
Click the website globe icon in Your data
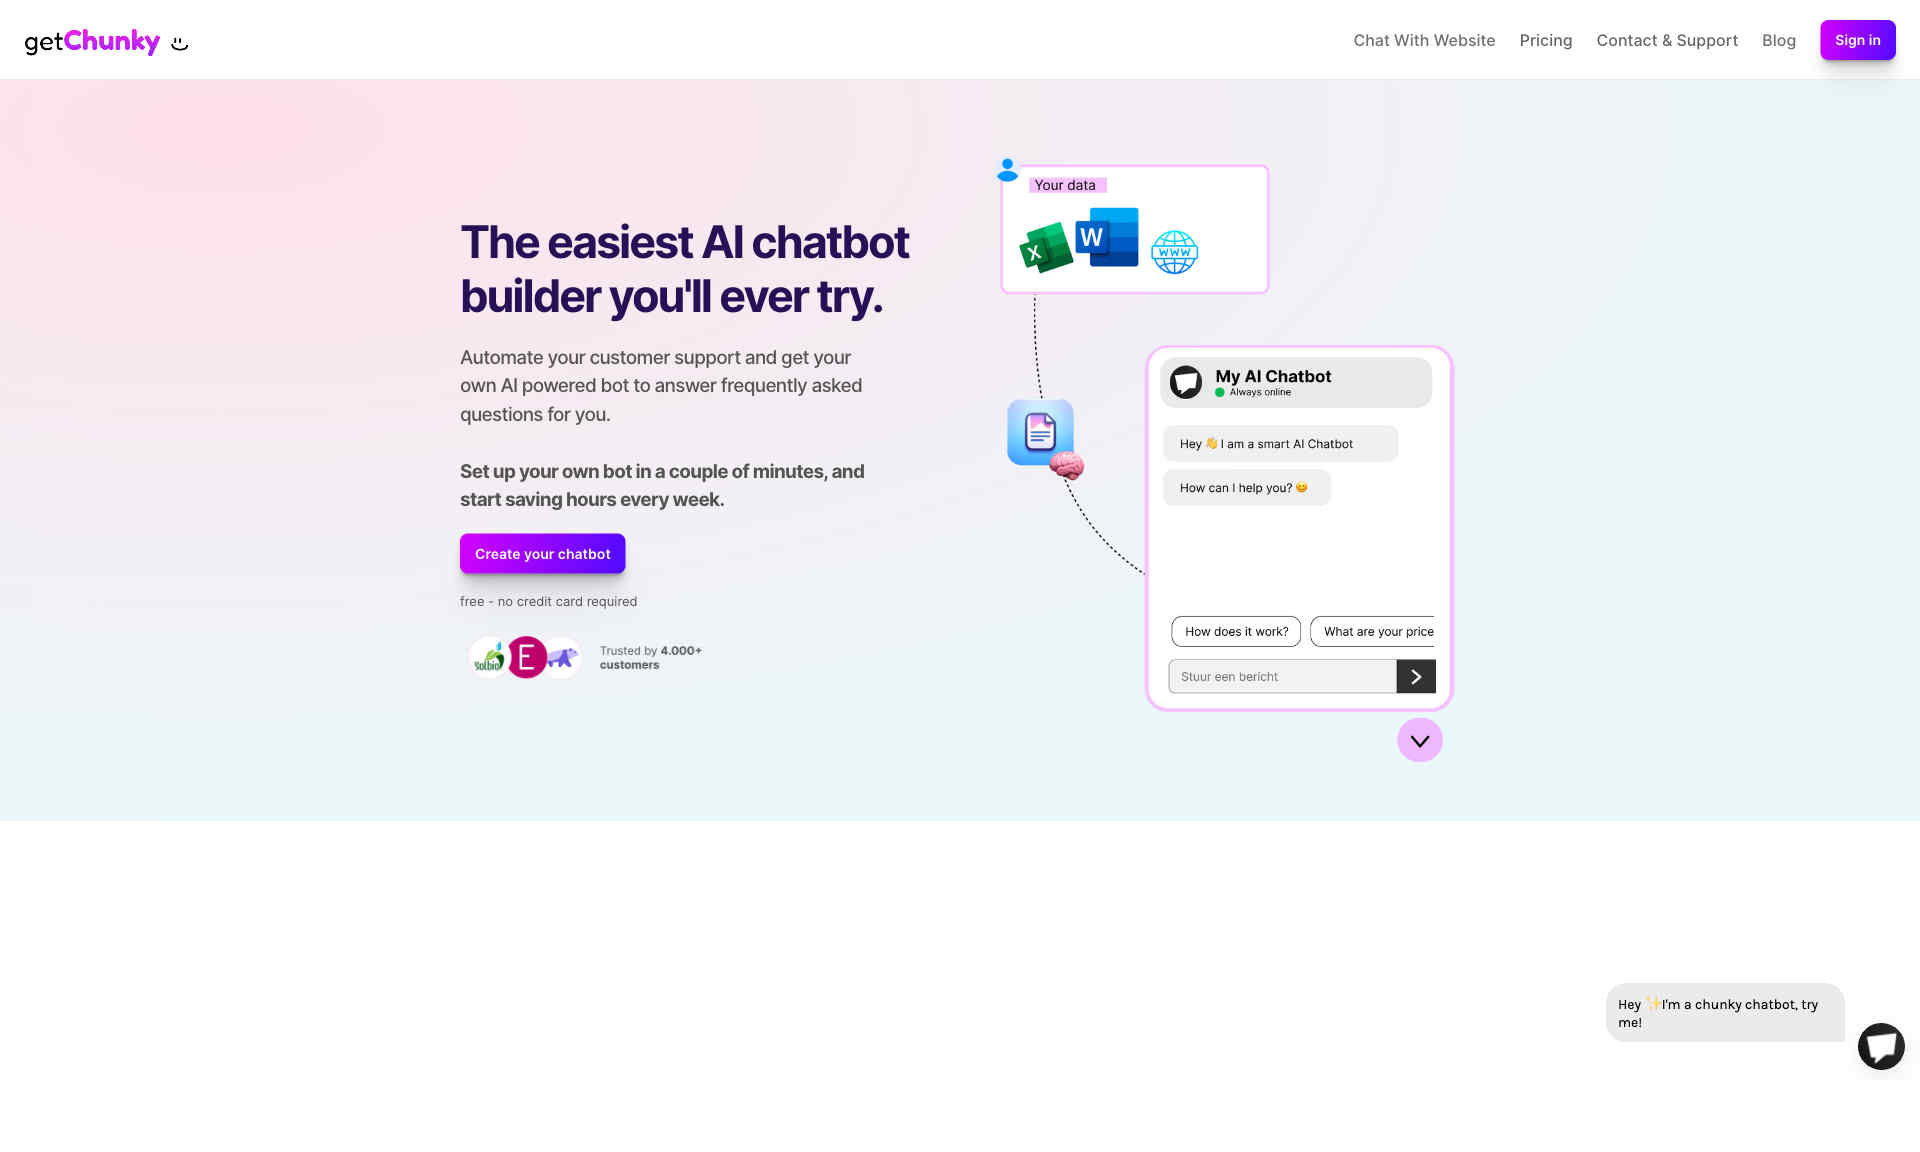1175,247
